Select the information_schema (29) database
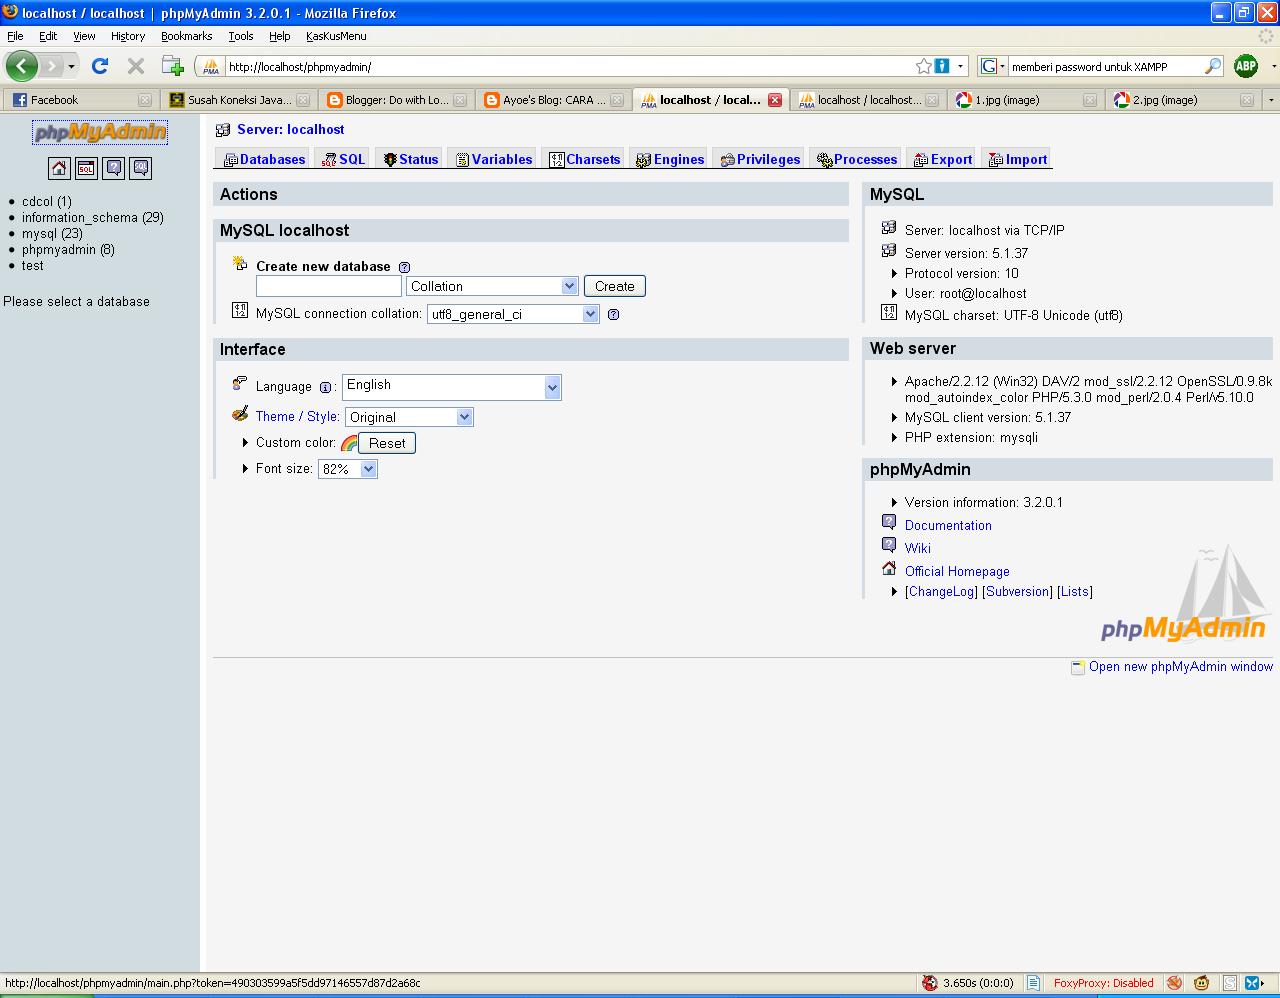Screen dimensions: 1280x998 (93, 217)
